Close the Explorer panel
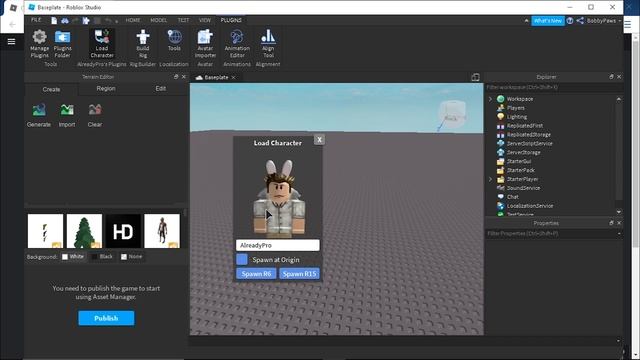 [619, 77]
